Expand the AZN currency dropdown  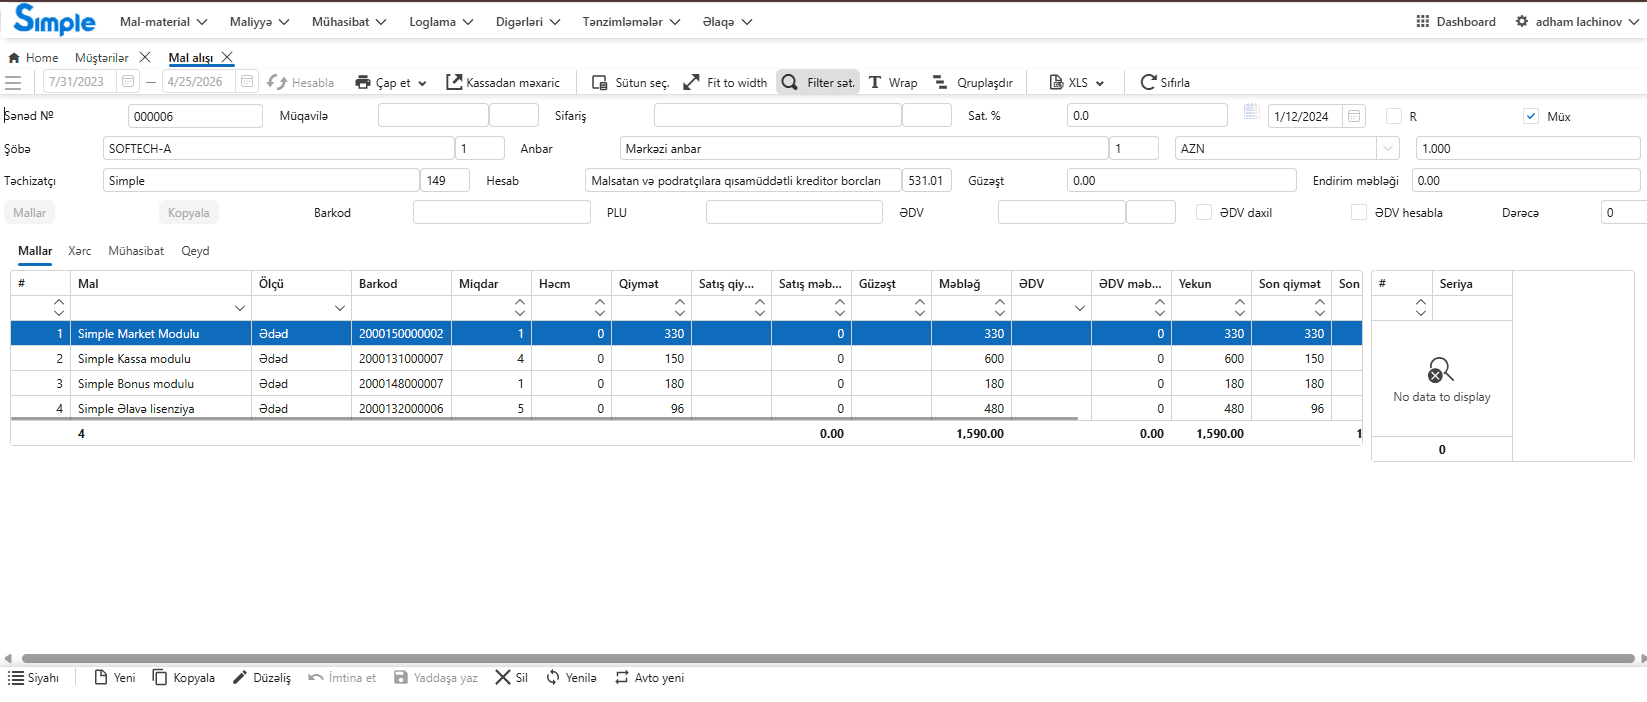click(x=1387, y=148)
